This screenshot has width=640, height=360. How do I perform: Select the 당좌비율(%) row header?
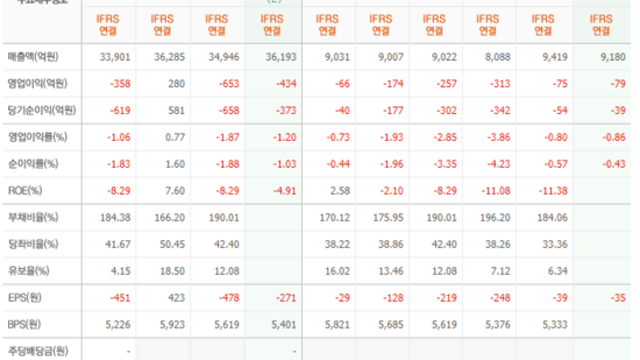tap(33, 244)
